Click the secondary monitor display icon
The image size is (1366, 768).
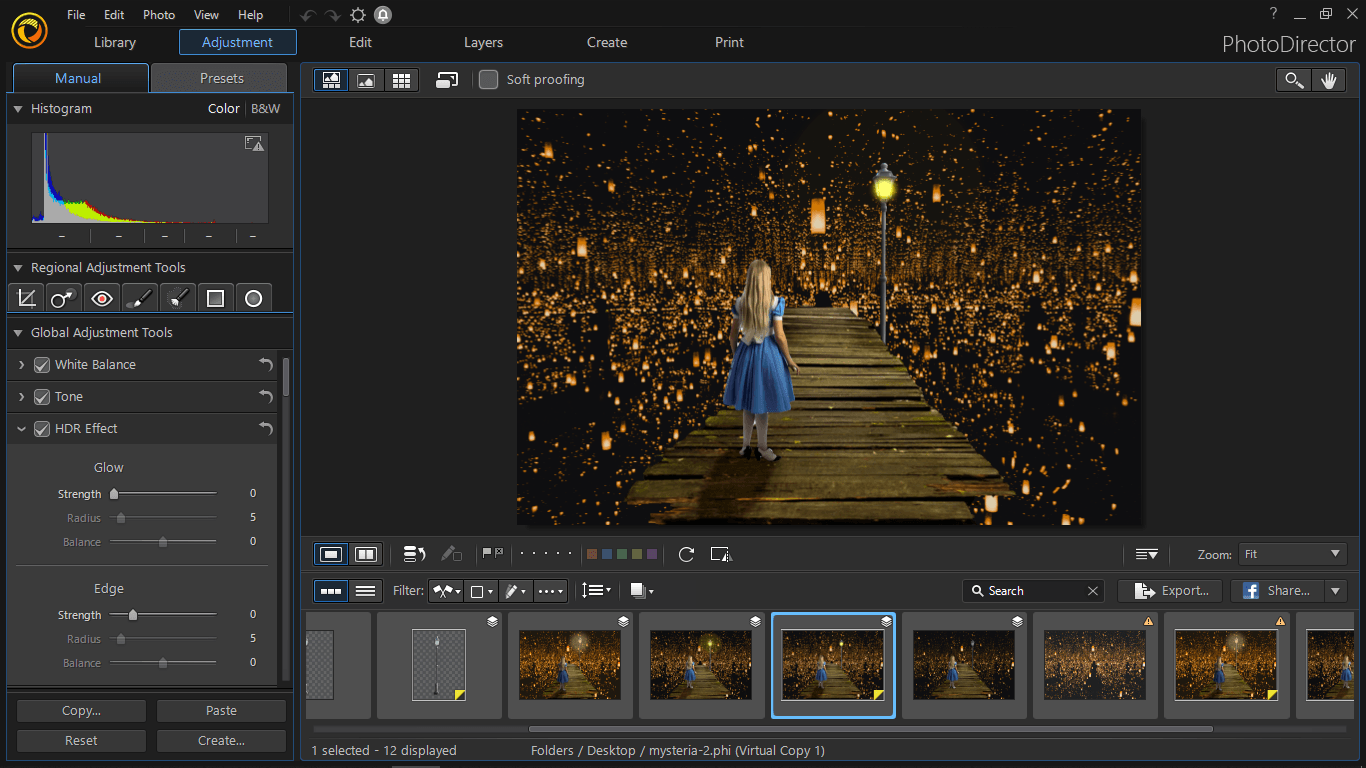click(x=447, y=80)
